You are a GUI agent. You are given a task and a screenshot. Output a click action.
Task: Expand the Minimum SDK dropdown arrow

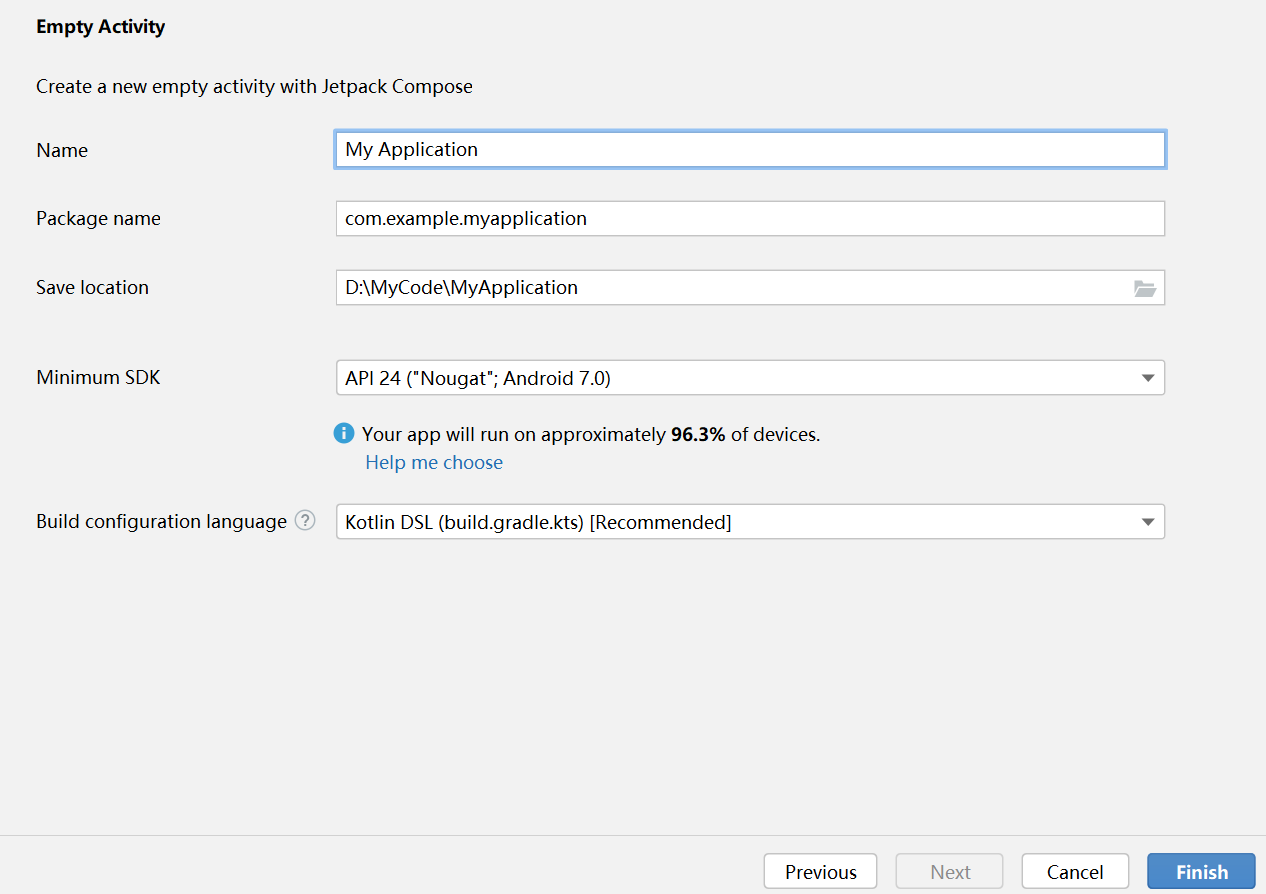pos(1147,378)
